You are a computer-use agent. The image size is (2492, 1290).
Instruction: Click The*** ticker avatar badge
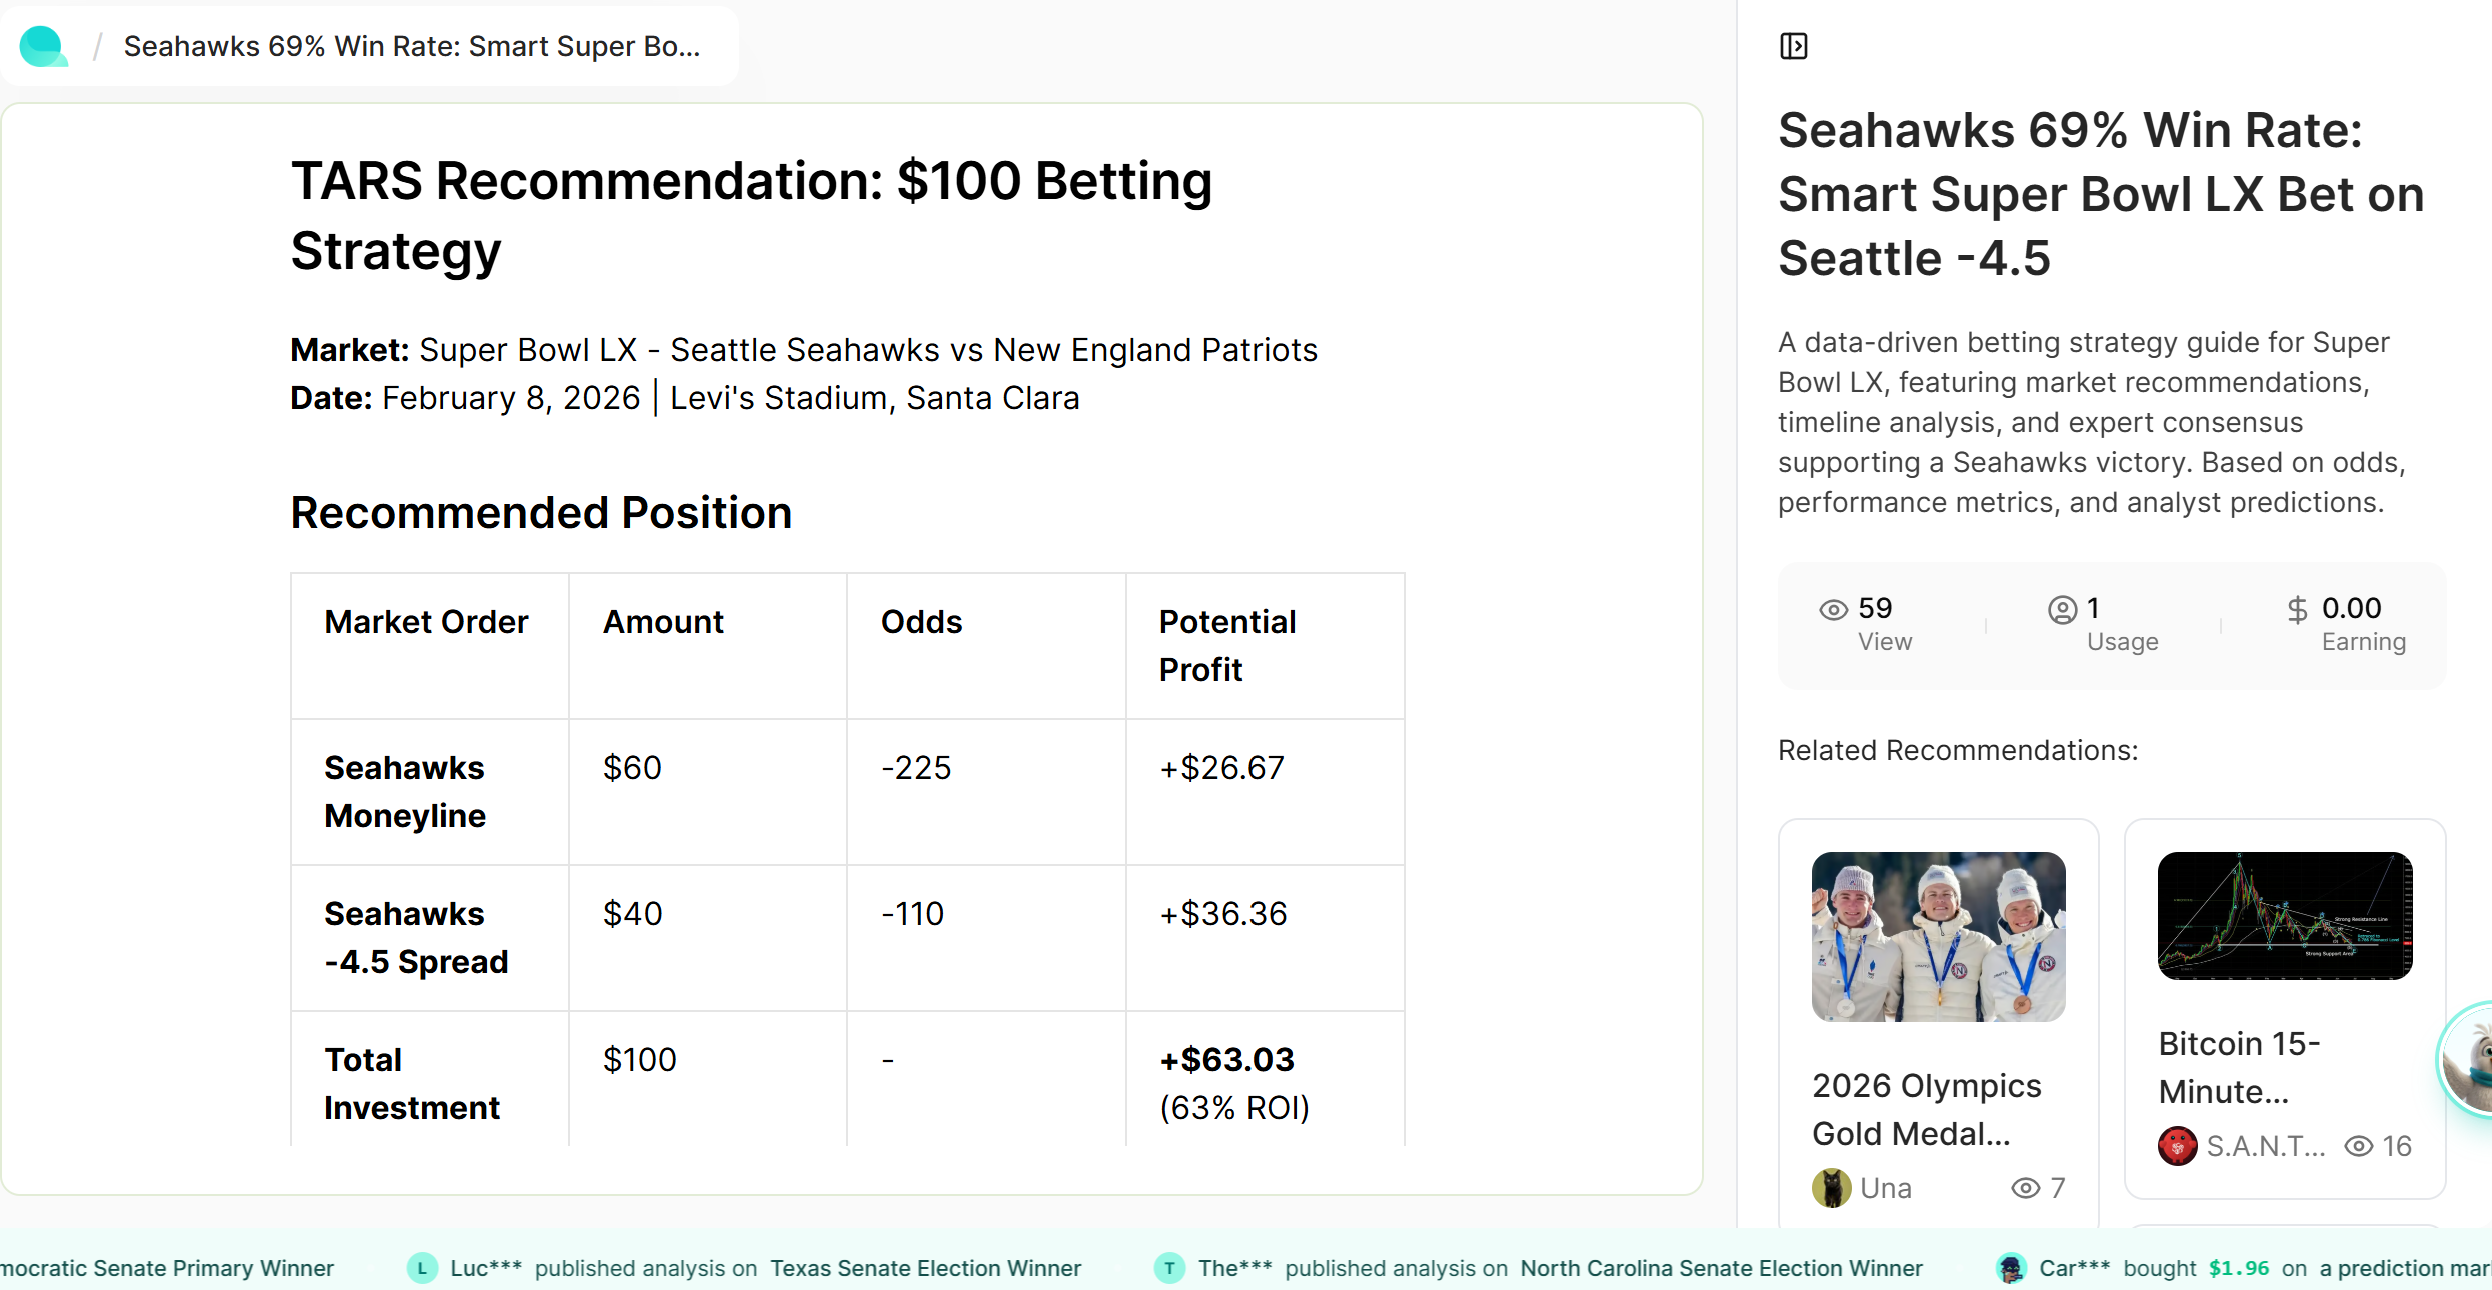[1169, 1268]
